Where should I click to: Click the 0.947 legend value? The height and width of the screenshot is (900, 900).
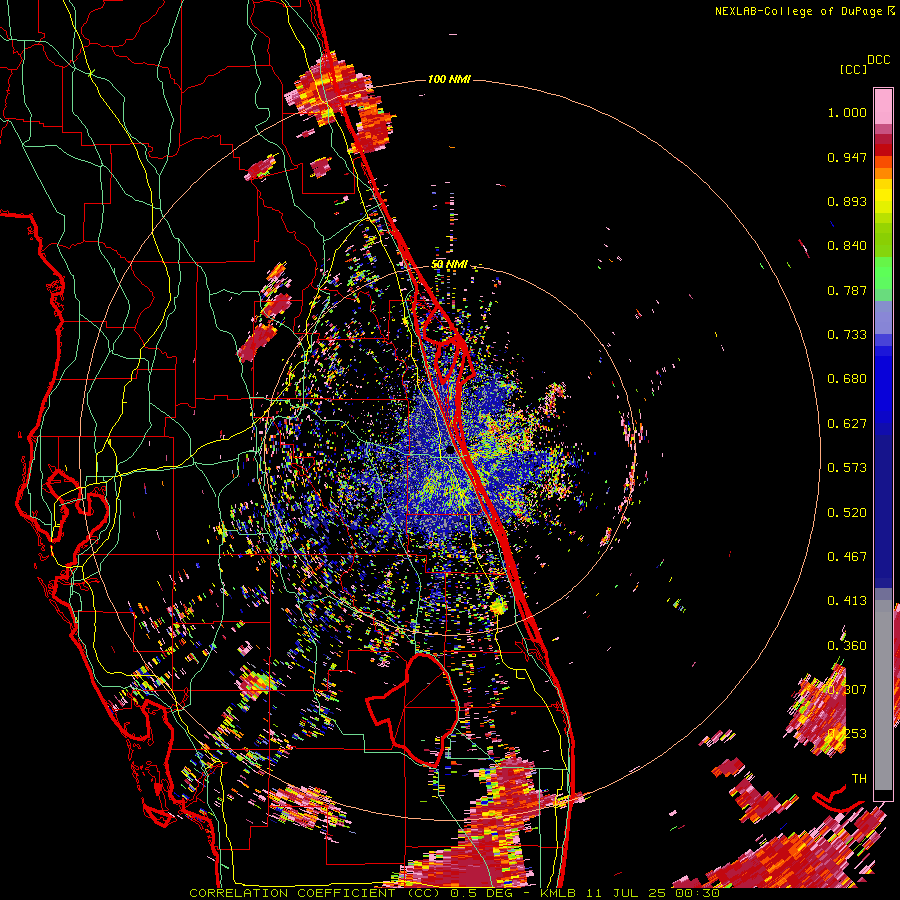(847, 157)
